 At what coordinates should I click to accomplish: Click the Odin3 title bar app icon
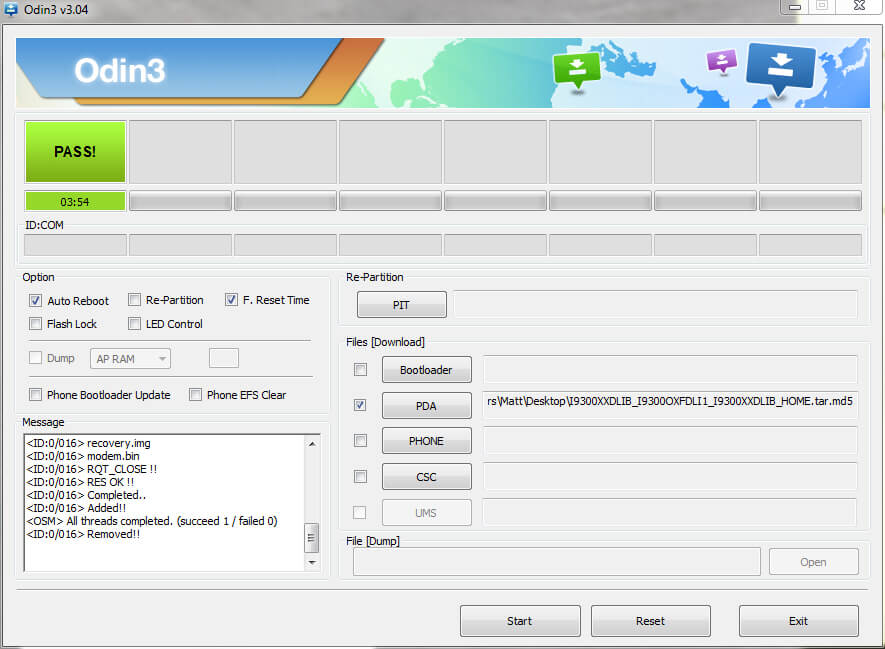(x=10, y=9)
